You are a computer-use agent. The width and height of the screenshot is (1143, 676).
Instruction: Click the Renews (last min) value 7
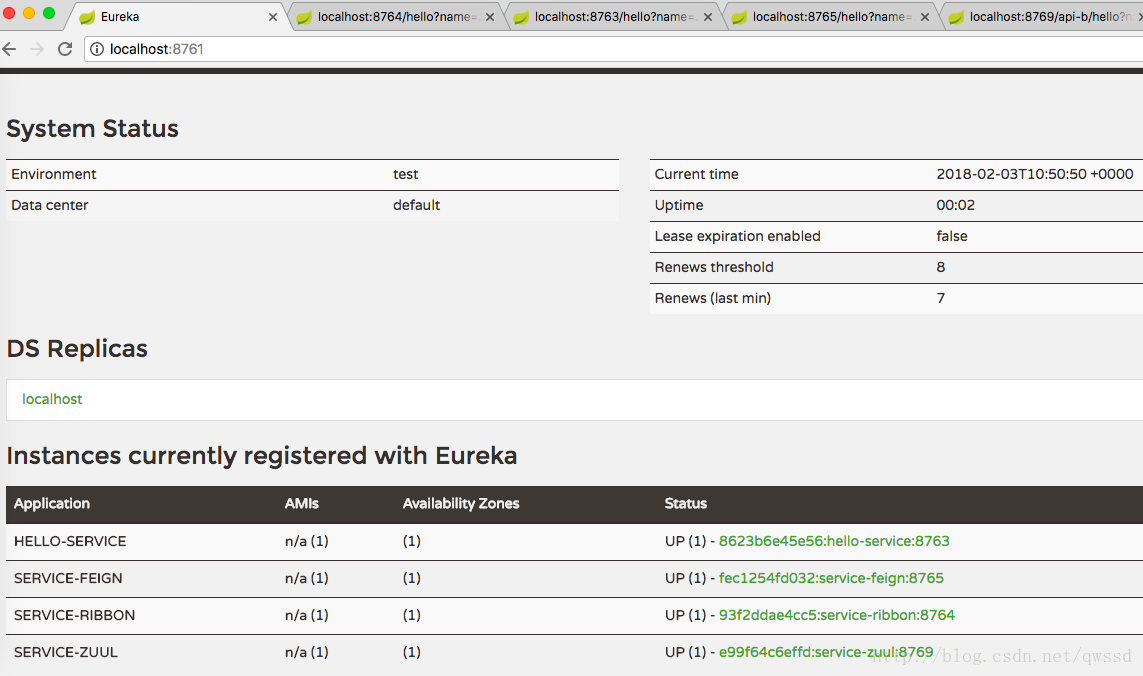(x=940, y=298)
